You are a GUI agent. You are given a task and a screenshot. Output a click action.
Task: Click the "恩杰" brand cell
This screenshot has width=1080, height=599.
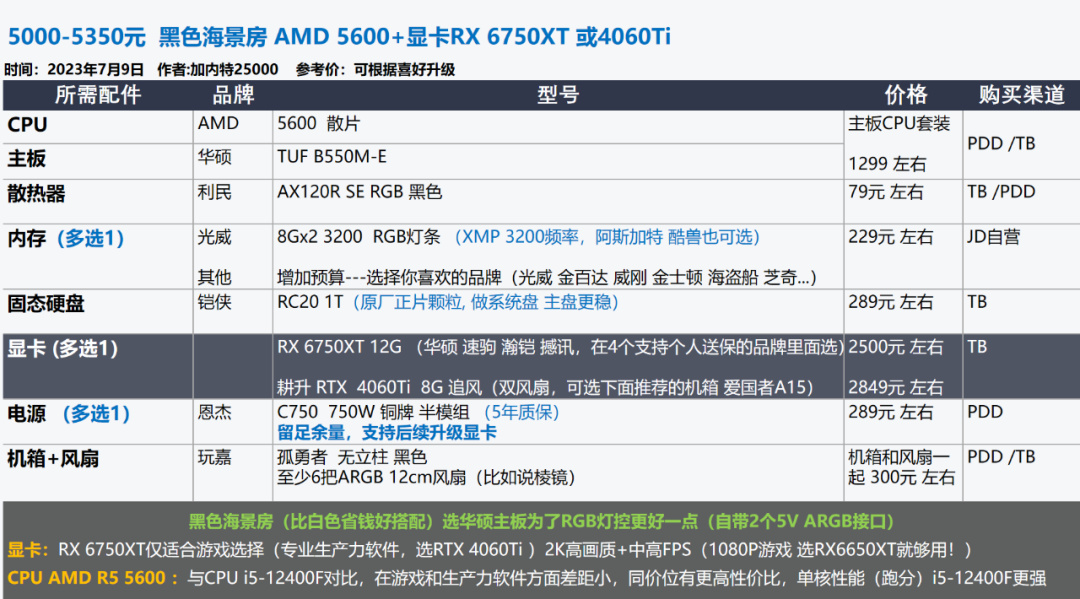pos(214,412)
